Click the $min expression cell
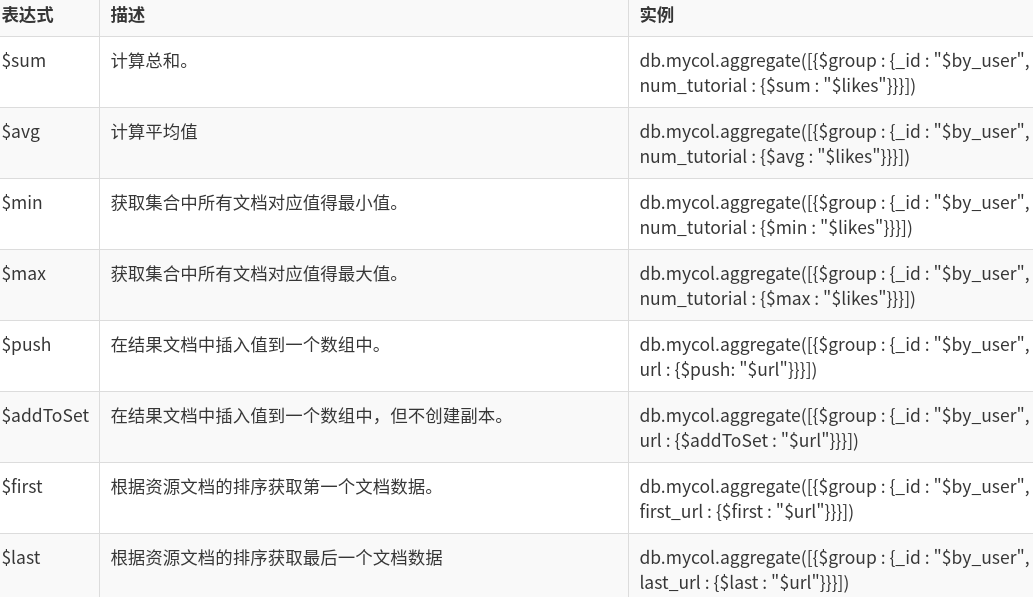Image resolution: width=1033 pixels, height=597 pixels. [22, 203]
